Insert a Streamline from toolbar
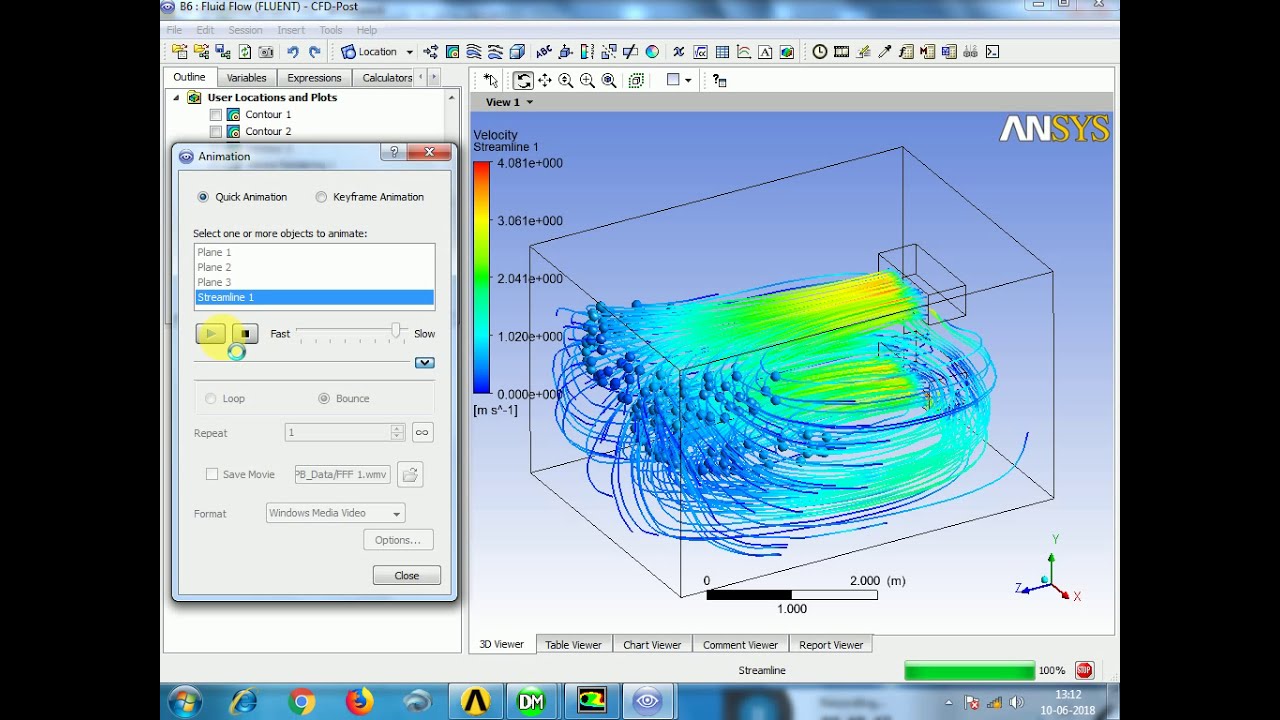This screenshot has height=720, width=1280. 474,52
